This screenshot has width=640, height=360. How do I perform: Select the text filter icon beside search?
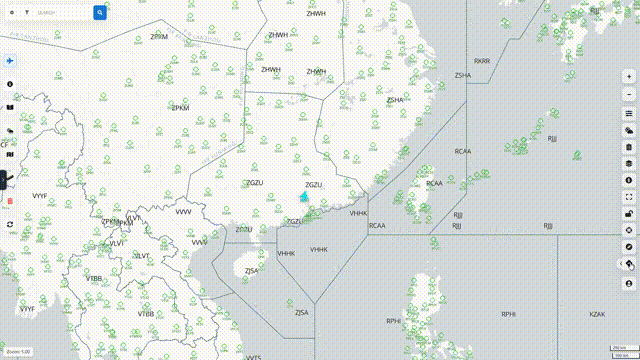point(27,13)
